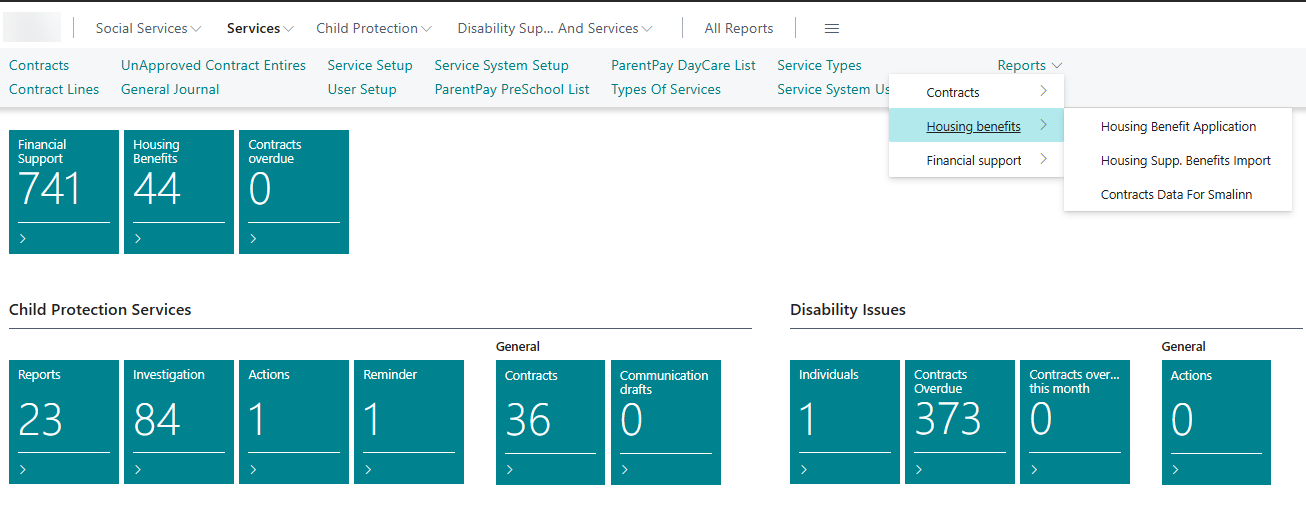Click the chevron on Contracts Overdue 373 tile
The height and width of the screenshot is (505, 1306).
click(x=918, y=469)
